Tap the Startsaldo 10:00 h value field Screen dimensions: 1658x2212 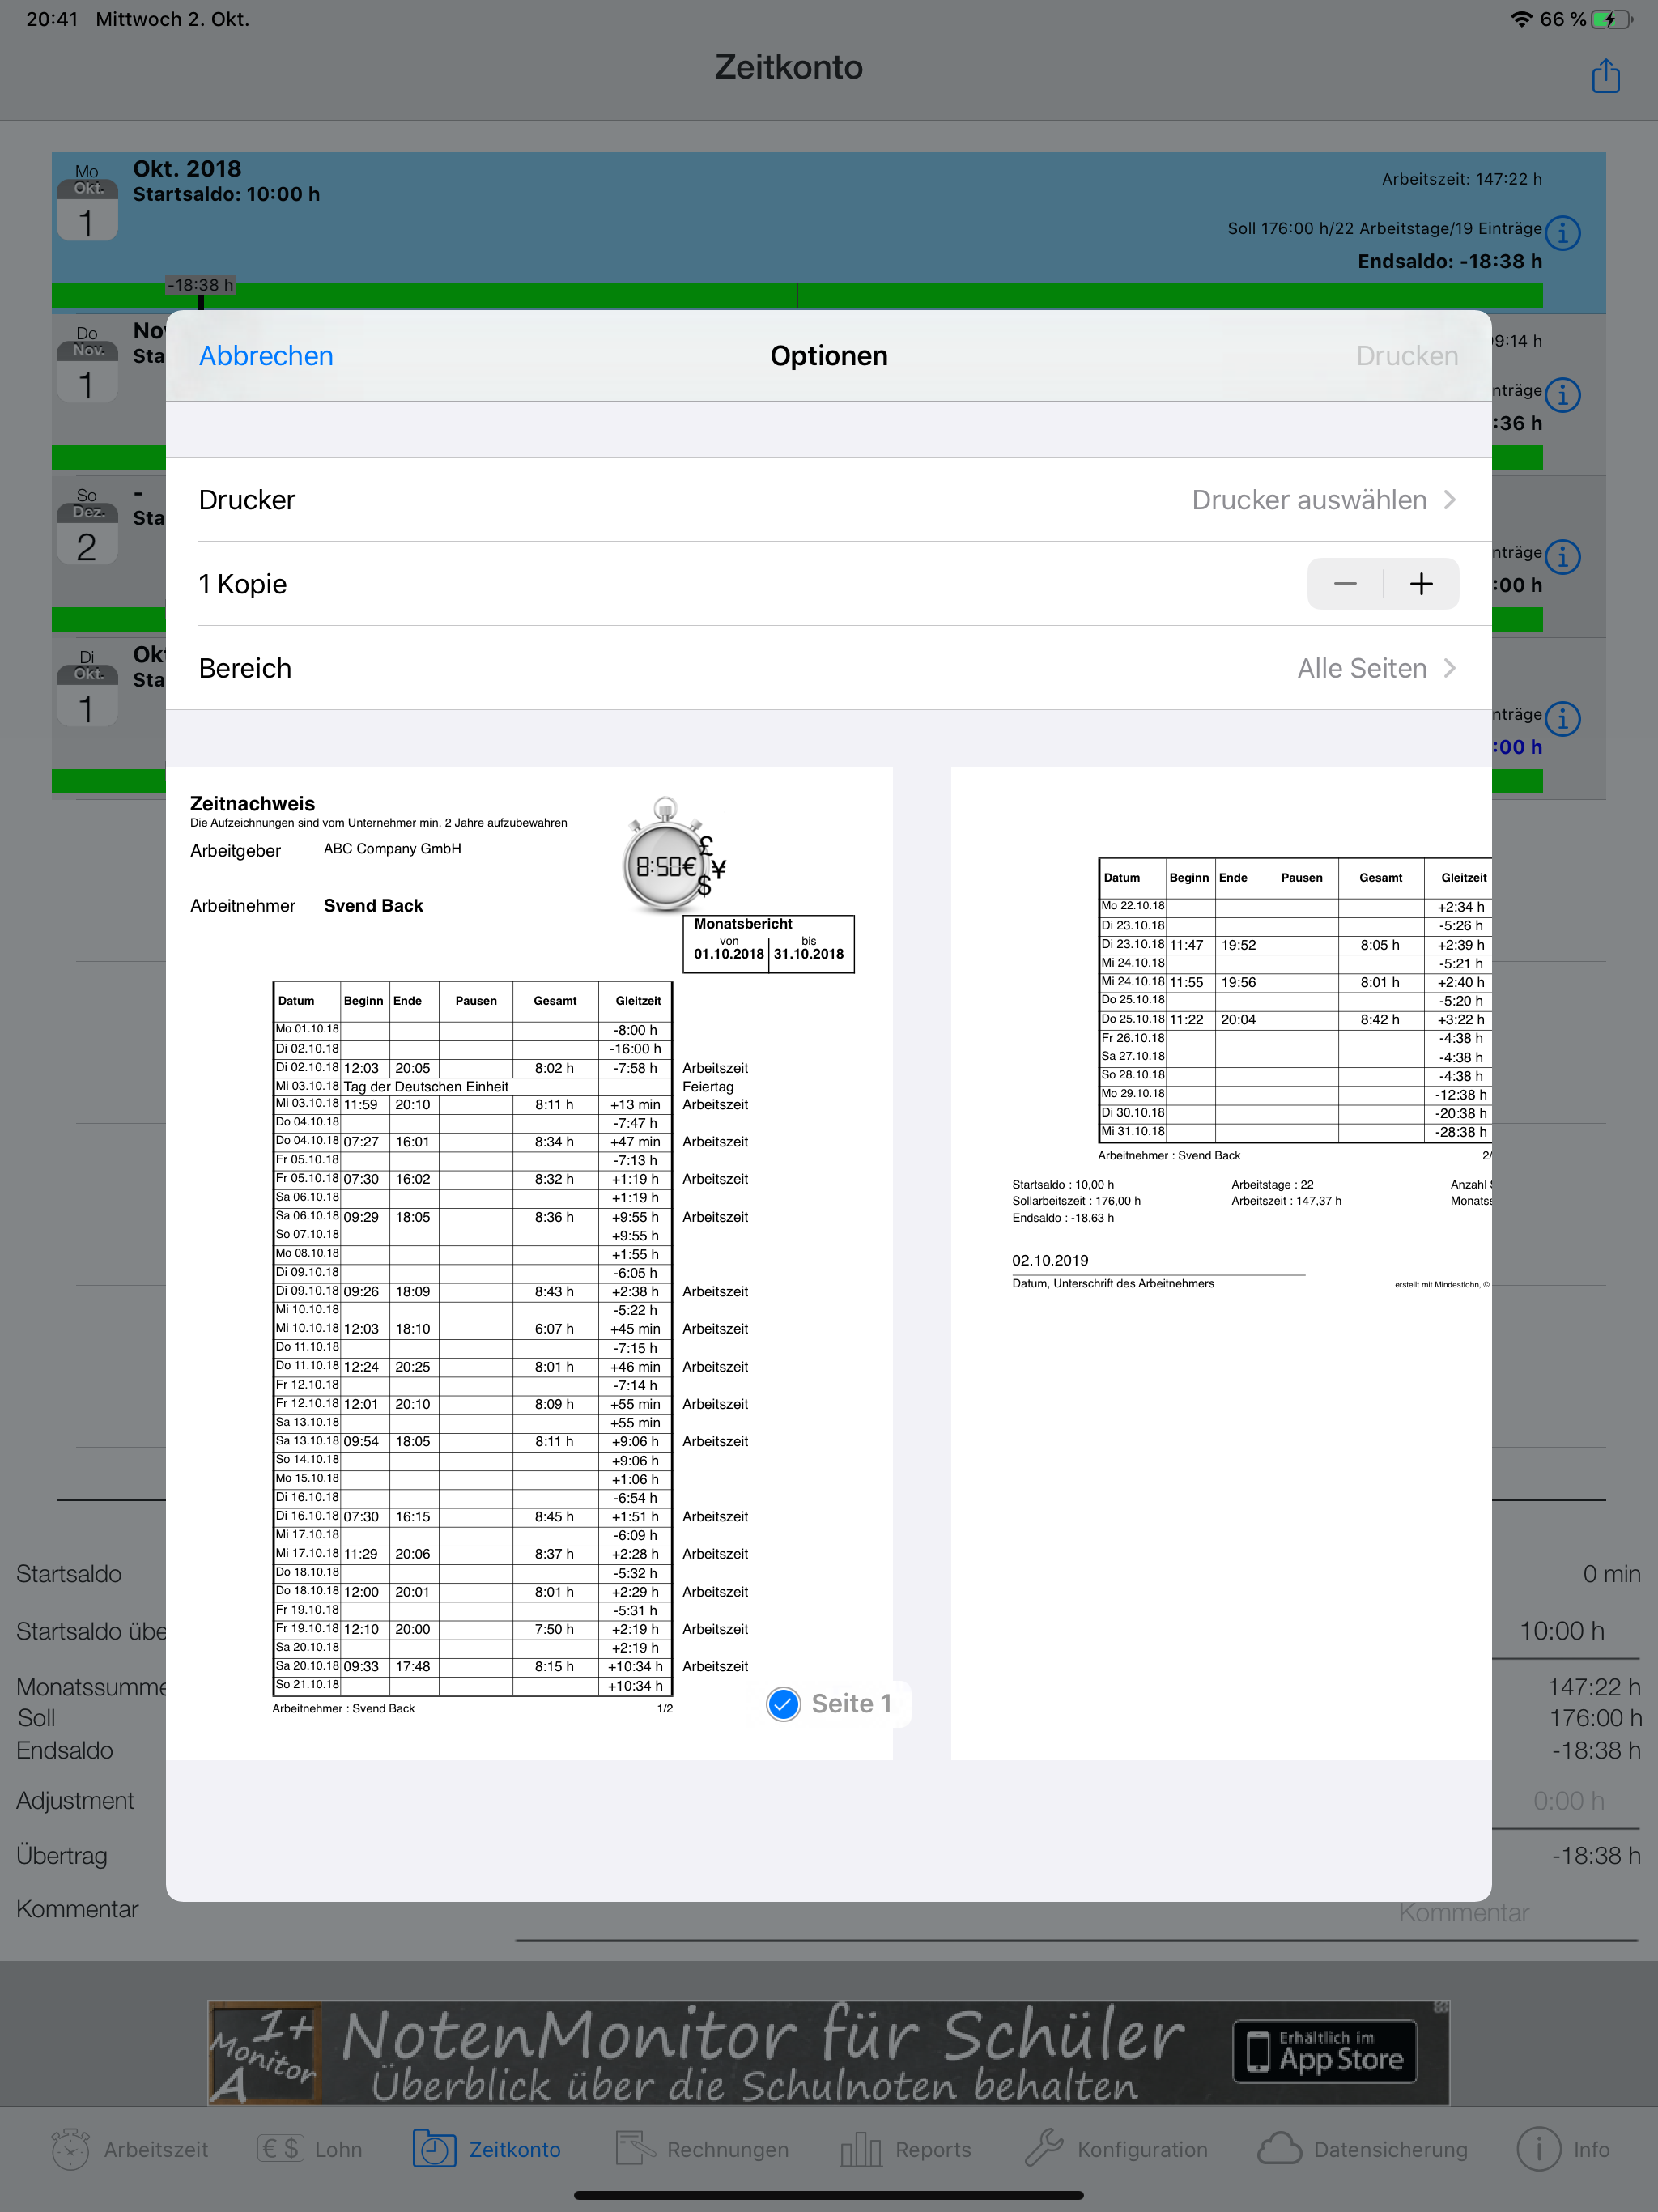1562,1631
